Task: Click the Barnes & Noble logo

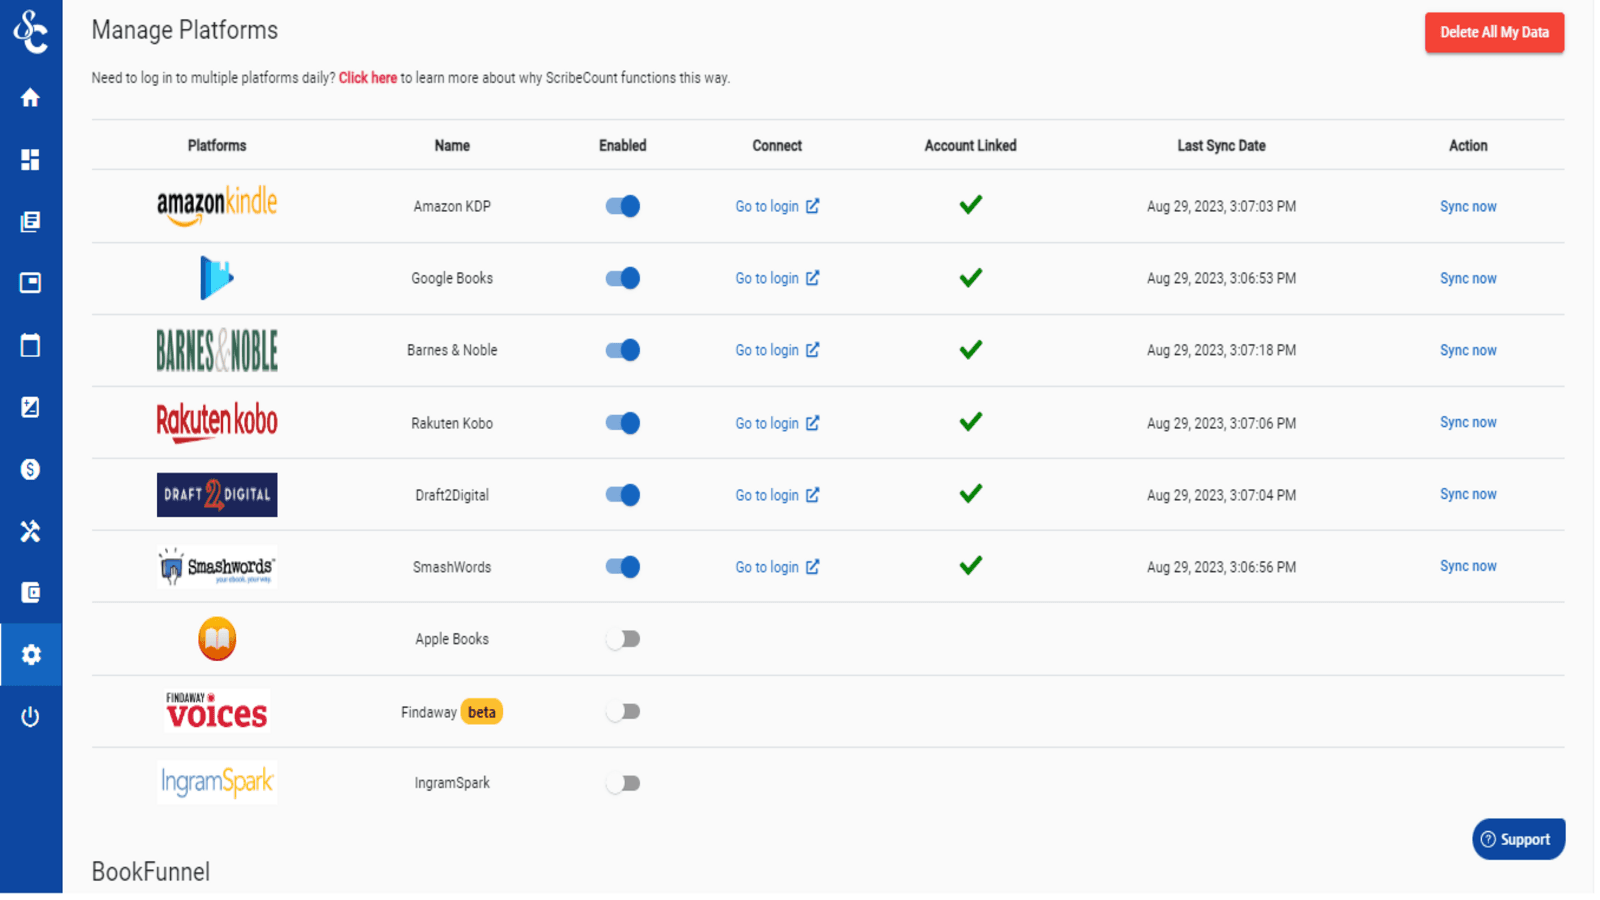Action: click(x=217, y=350)
